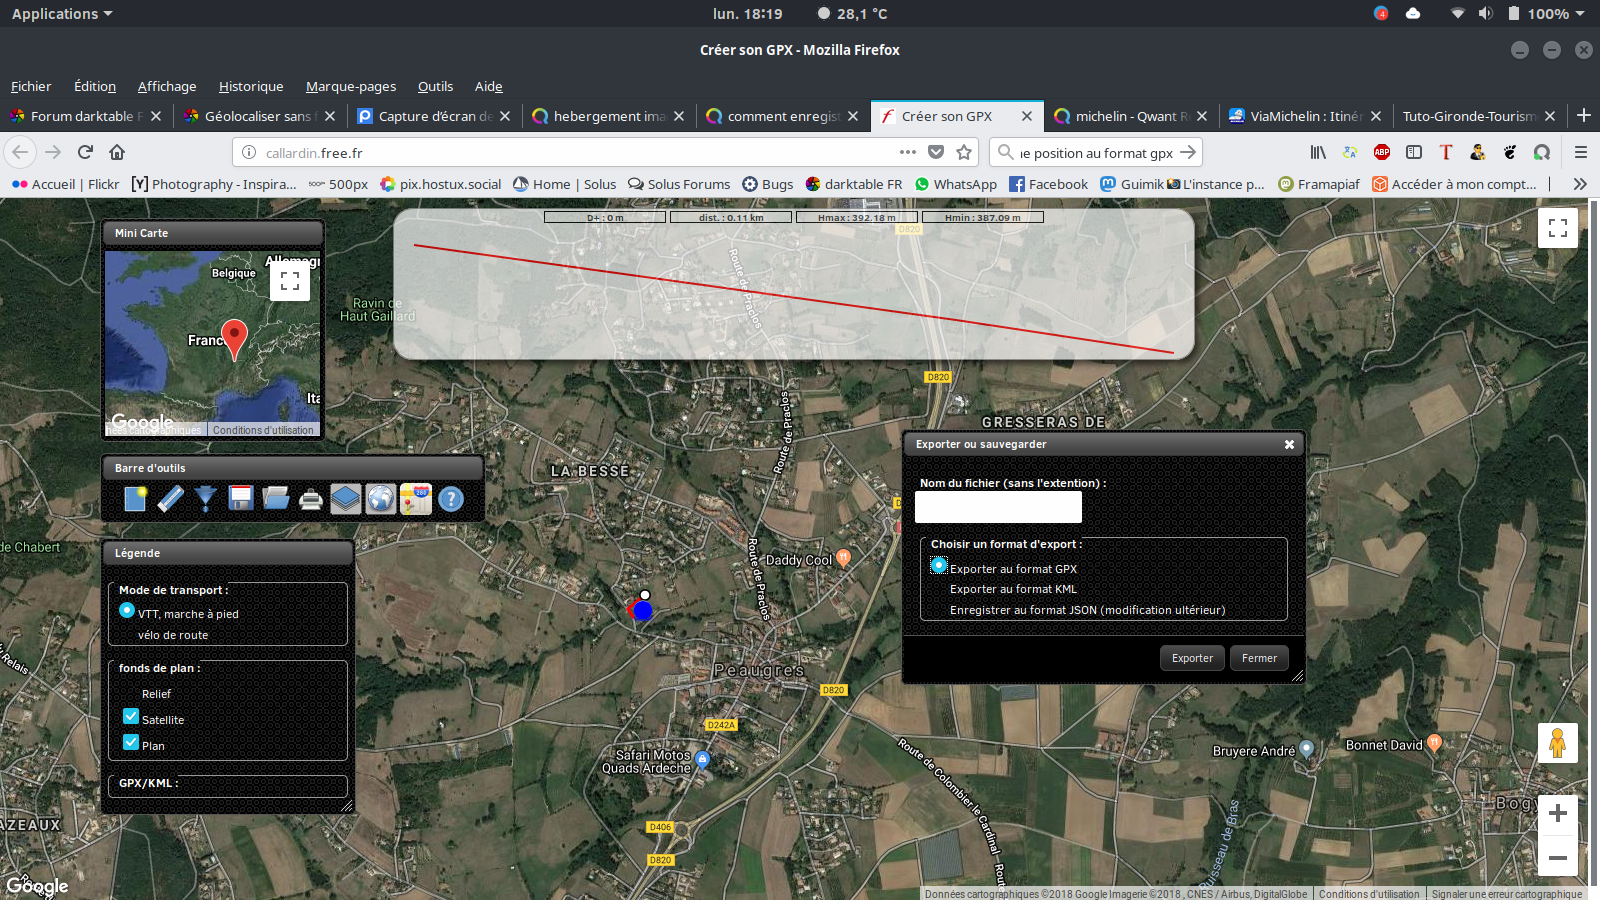Select the Exporter au format KML option
Image resolution: width=1600 pixels, height=900 pixels.
[1013, 589]
